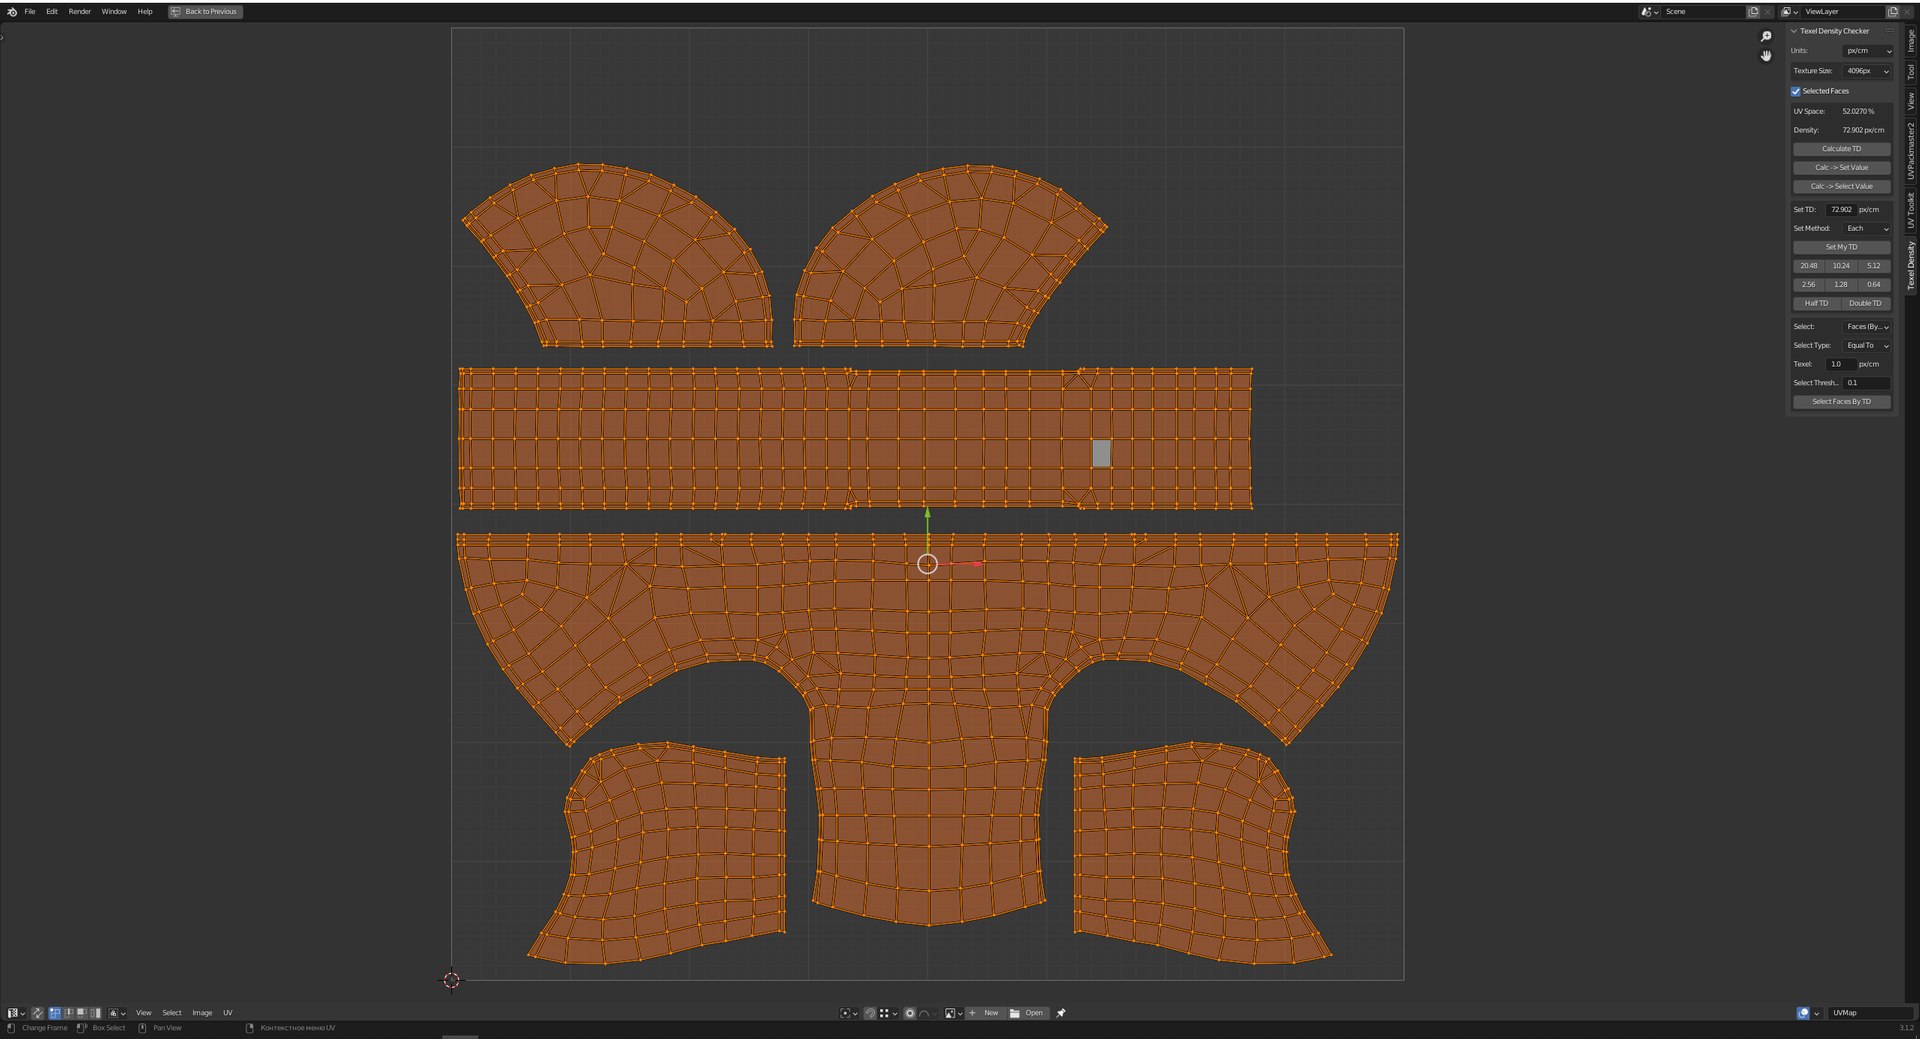The width and height of the screenshot is (1920, 1039).
Task: Click the Select Faces By TD button
Action: pos(1841,402)
